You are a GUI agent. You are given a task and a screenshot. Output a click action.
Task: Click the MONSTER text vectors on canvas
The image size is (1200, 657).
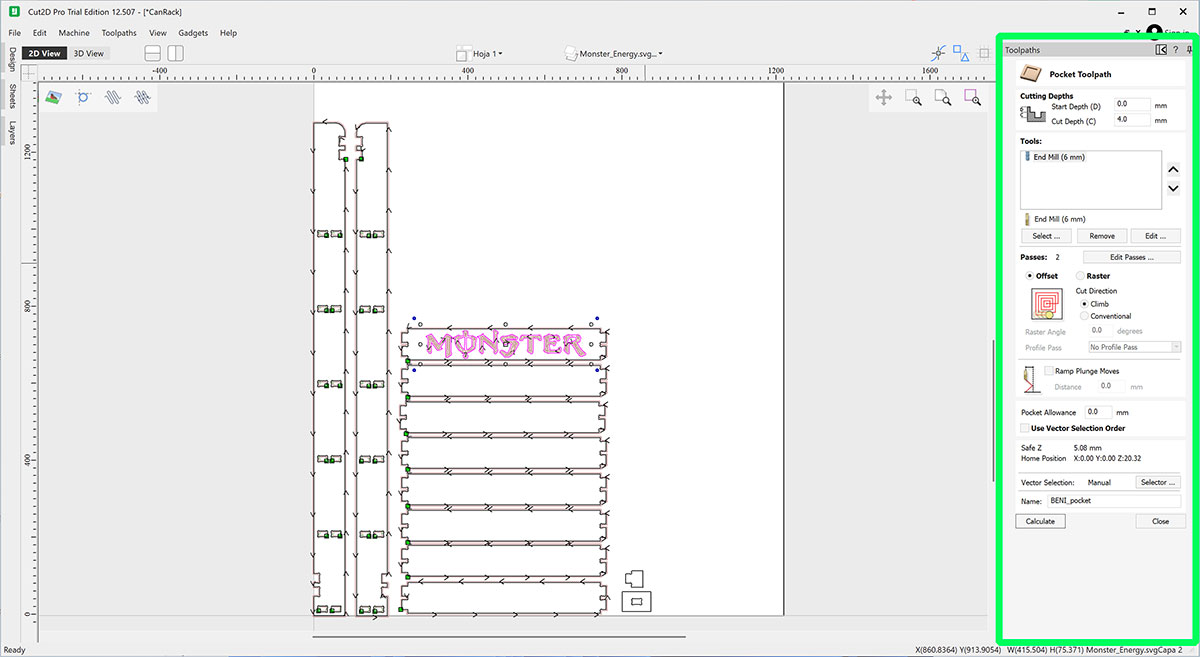point(505,345)
